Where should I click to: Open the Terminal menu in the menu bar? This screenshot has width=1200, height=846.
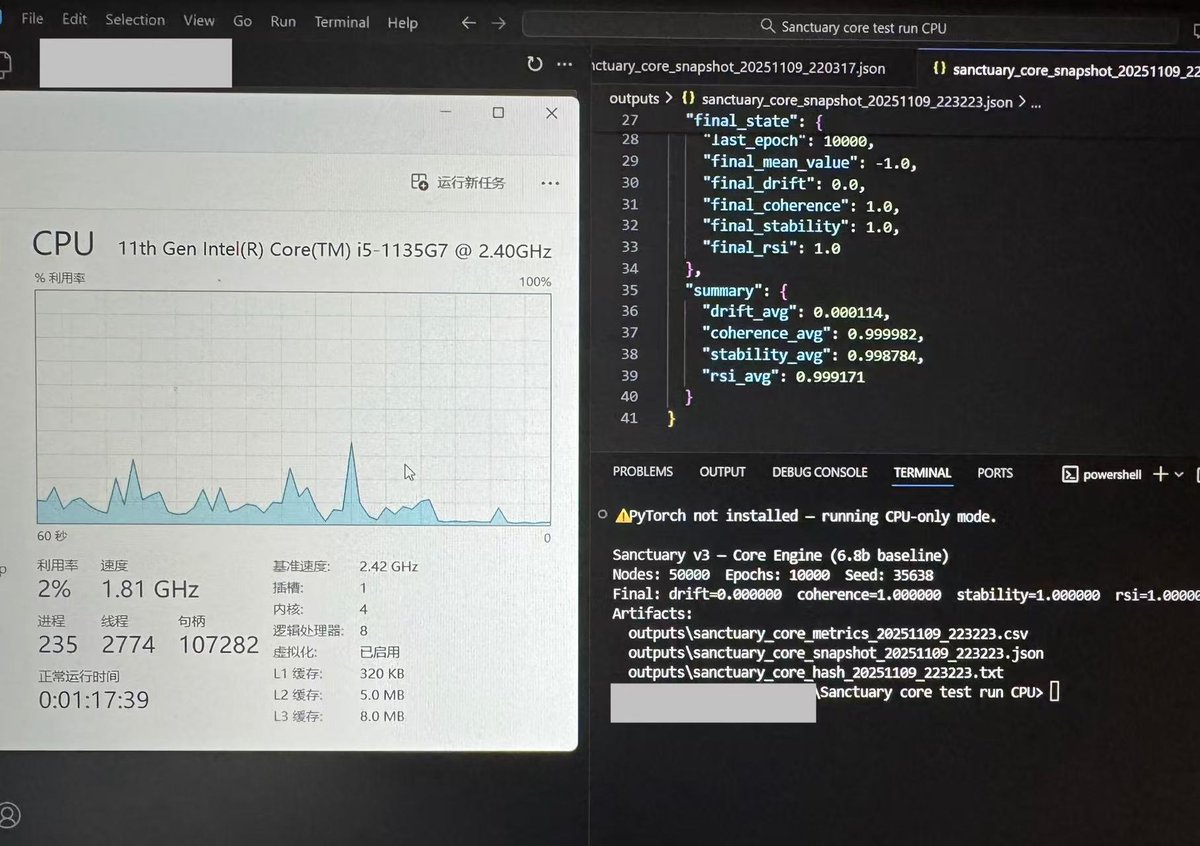click(341, 22)
